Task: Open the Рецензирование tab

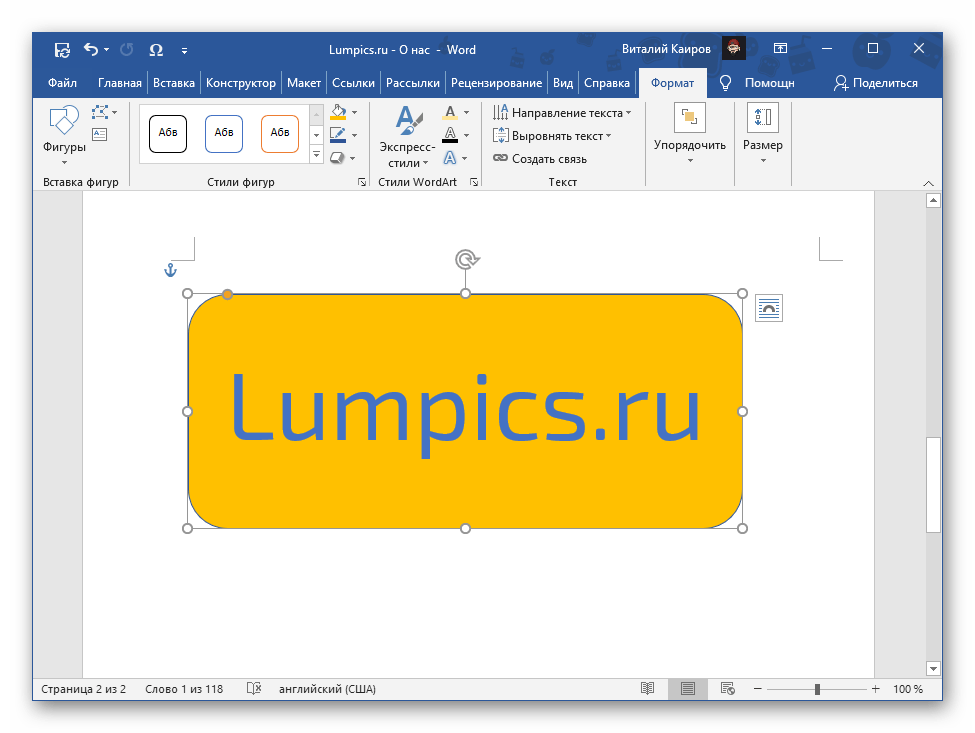Action: pyautogui.click(x=496, y=83)
